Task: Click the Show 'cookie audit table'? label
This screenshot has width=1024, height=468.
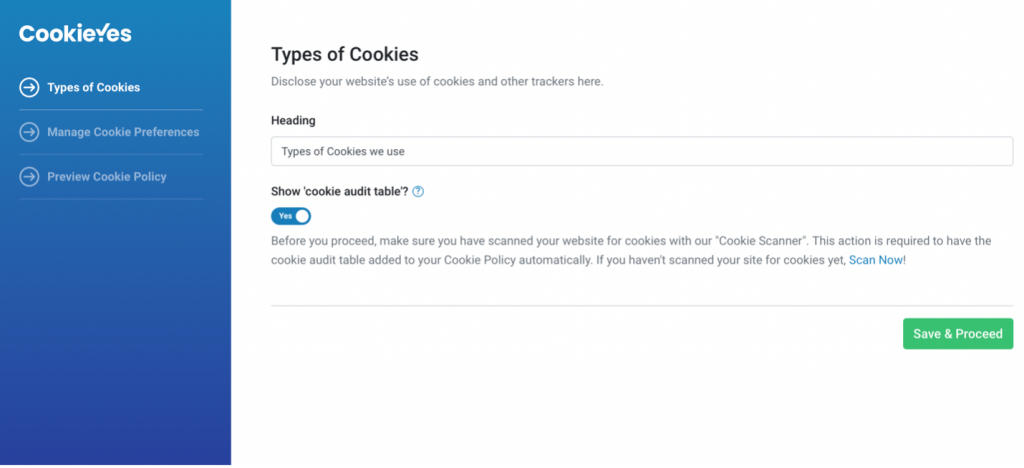Action: pyautogui.click(x=340, y=192)
